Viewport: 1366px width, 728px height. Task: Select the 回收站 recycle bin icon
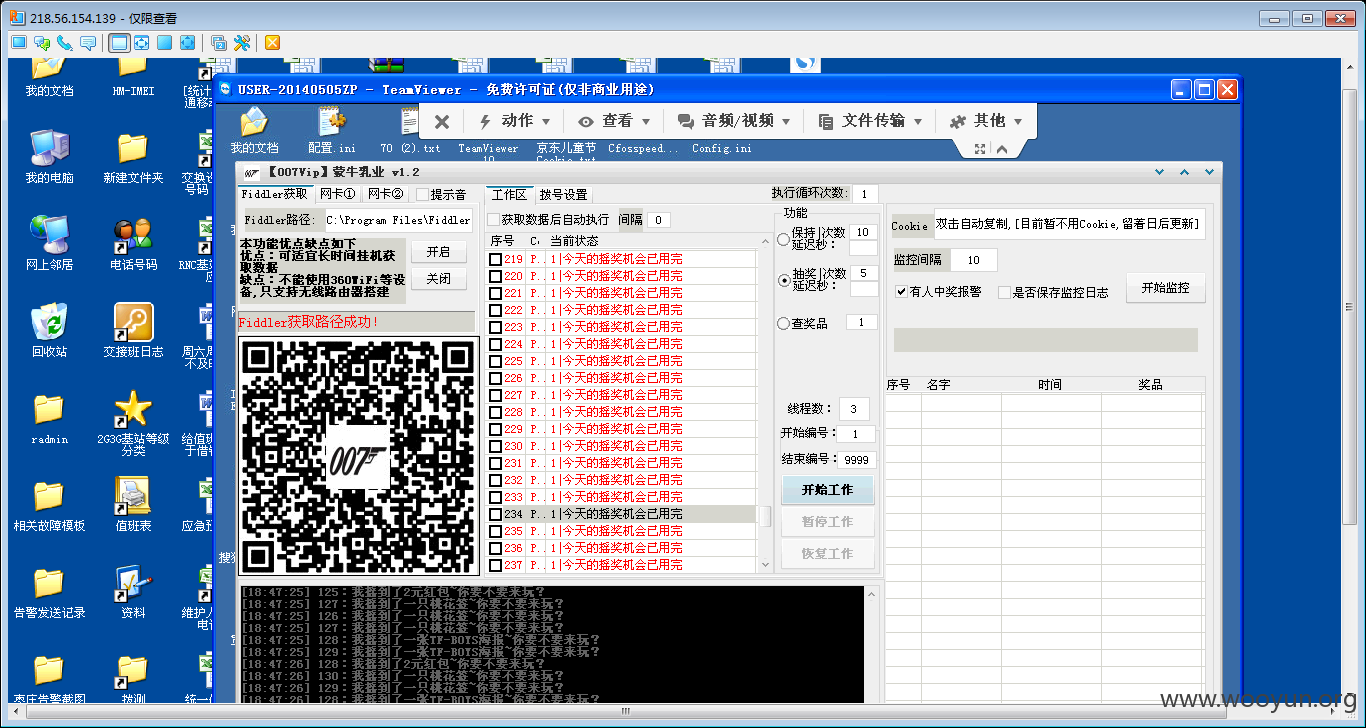pos(49,331)
